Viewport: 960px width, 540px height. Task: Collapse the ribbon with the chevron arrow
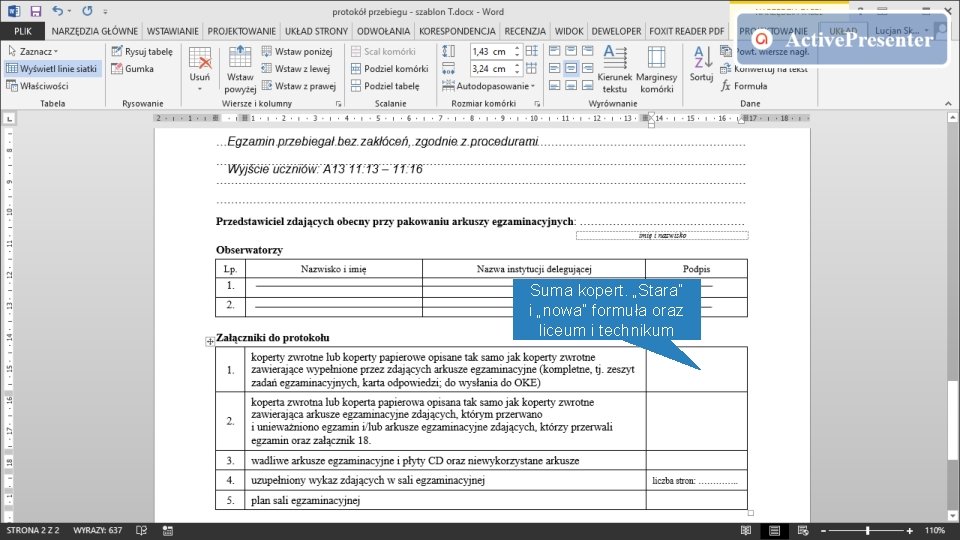tap(948, 103)
